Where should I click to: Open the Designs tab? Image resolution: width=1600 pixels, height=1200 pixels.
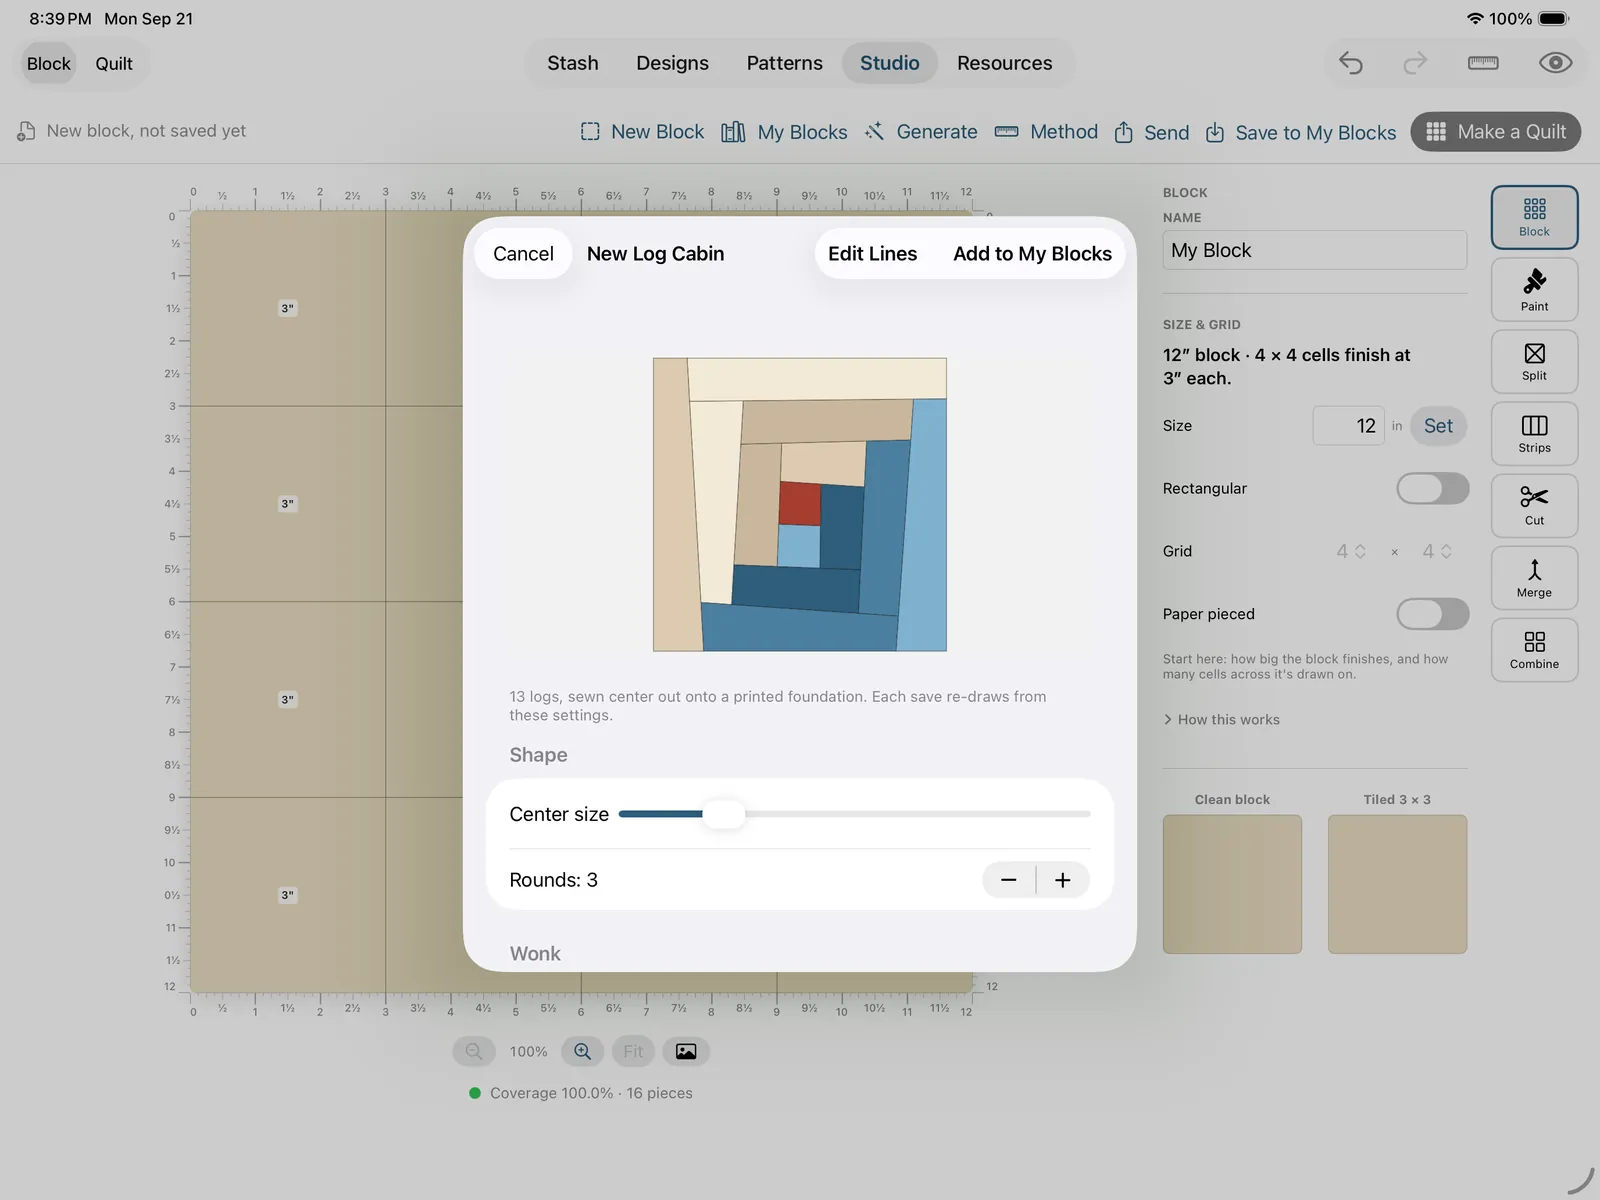pos(672,63)
